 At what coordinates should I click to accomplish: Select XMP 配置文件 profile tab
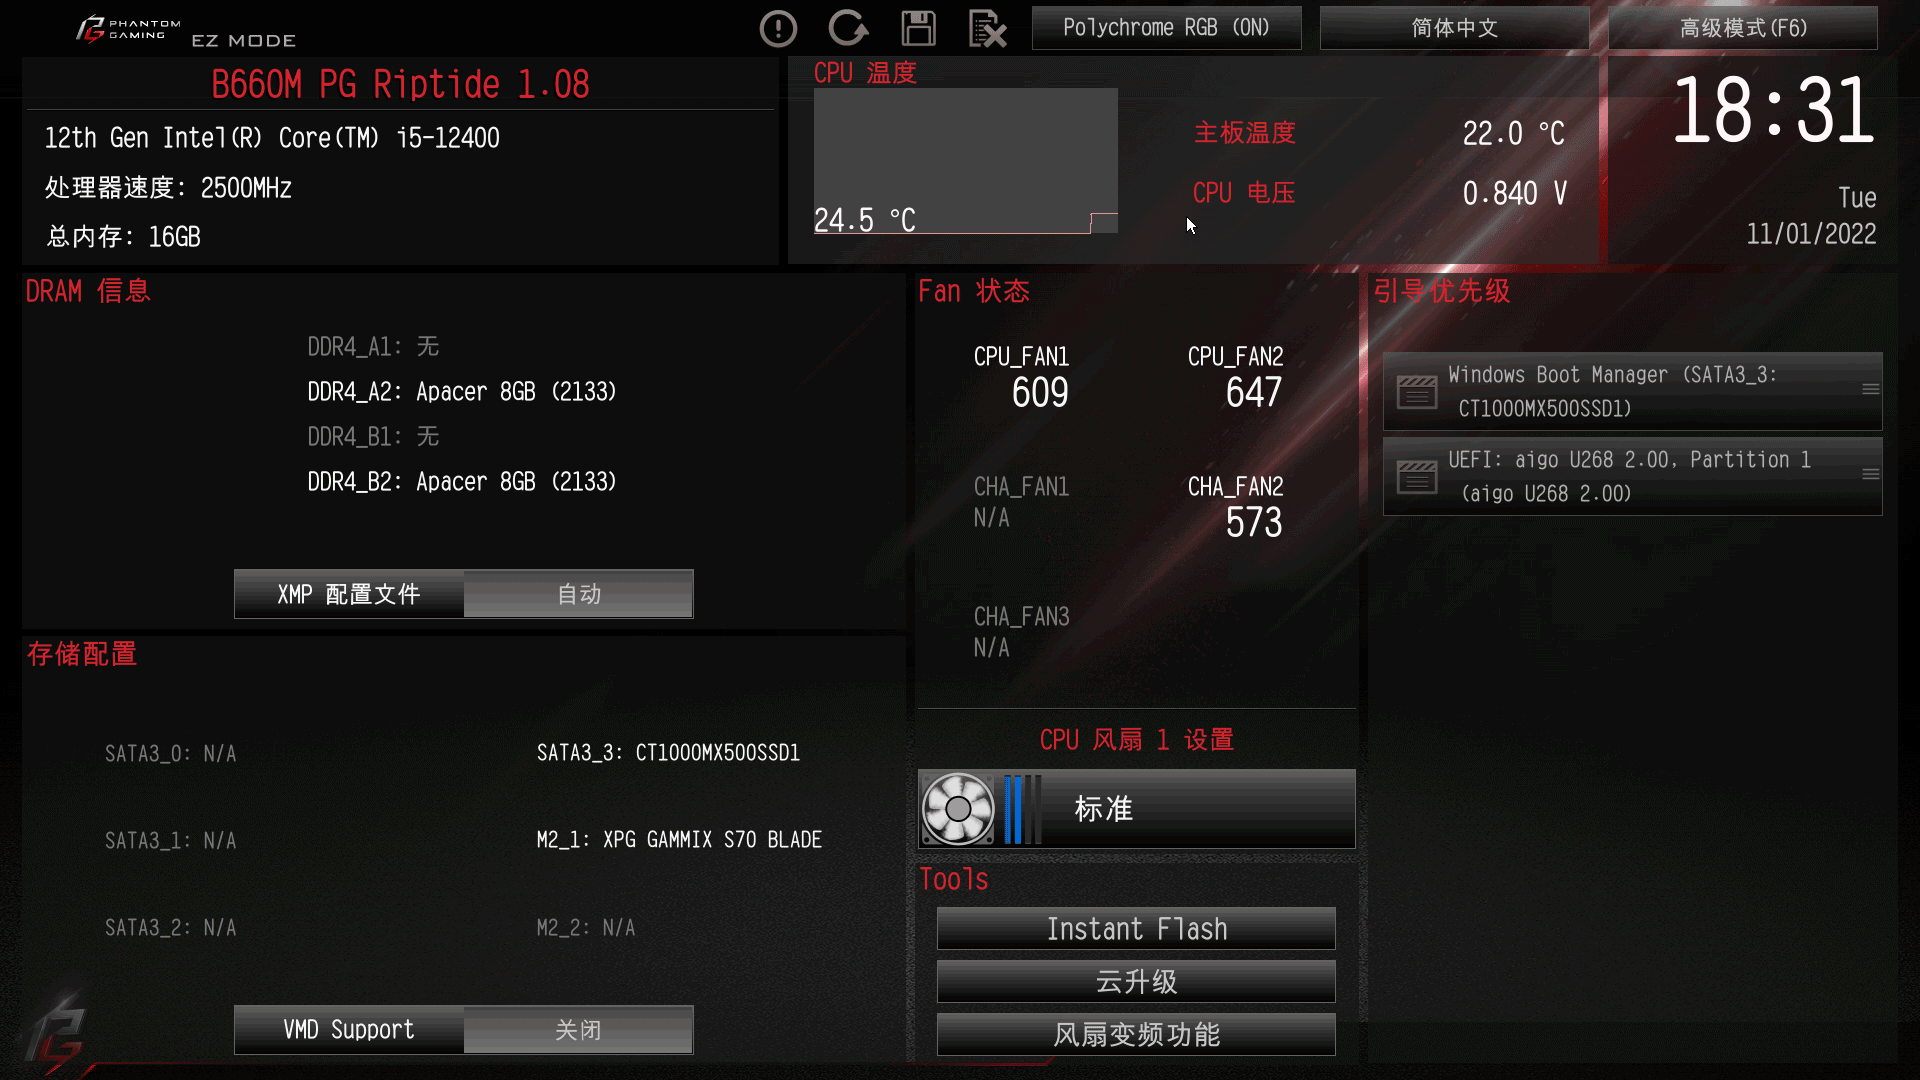[x=348, y=595]
